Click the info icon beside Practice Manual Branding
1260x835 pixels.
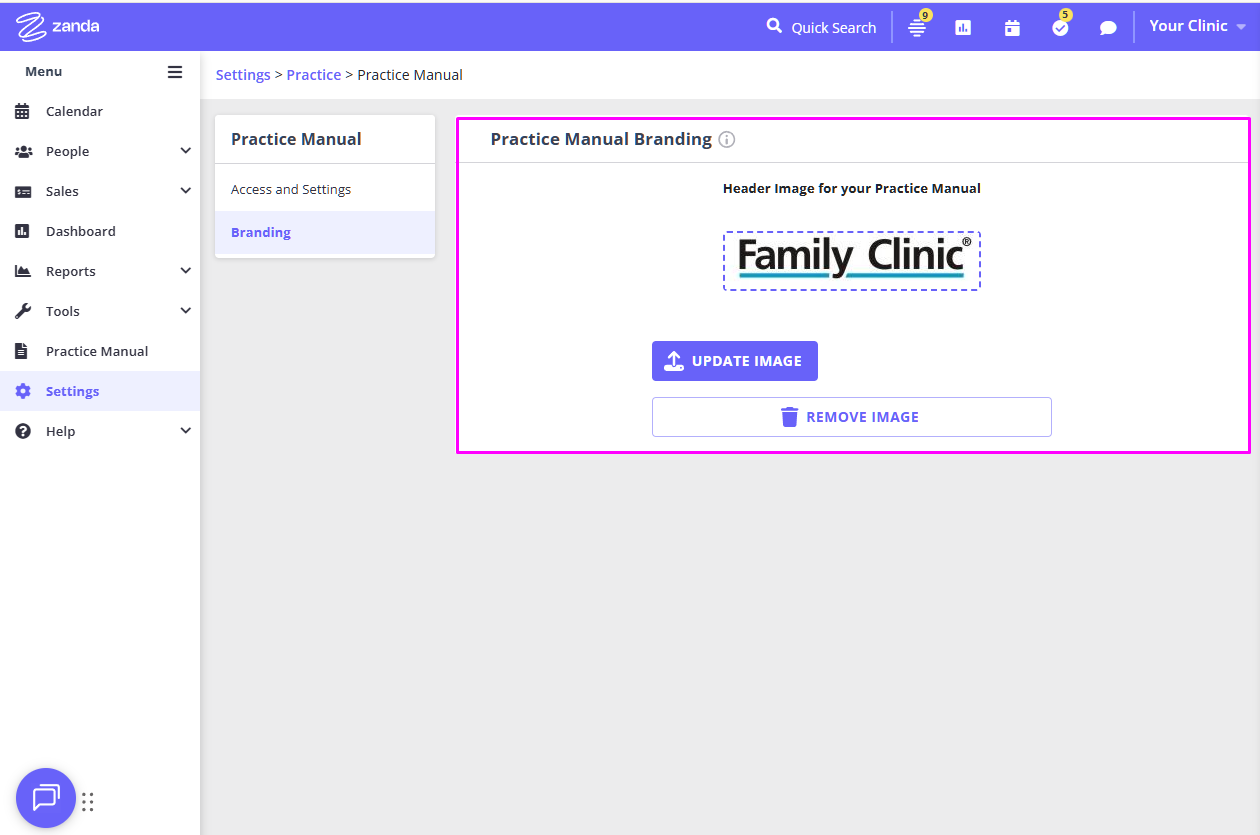[x=727, y=140]
